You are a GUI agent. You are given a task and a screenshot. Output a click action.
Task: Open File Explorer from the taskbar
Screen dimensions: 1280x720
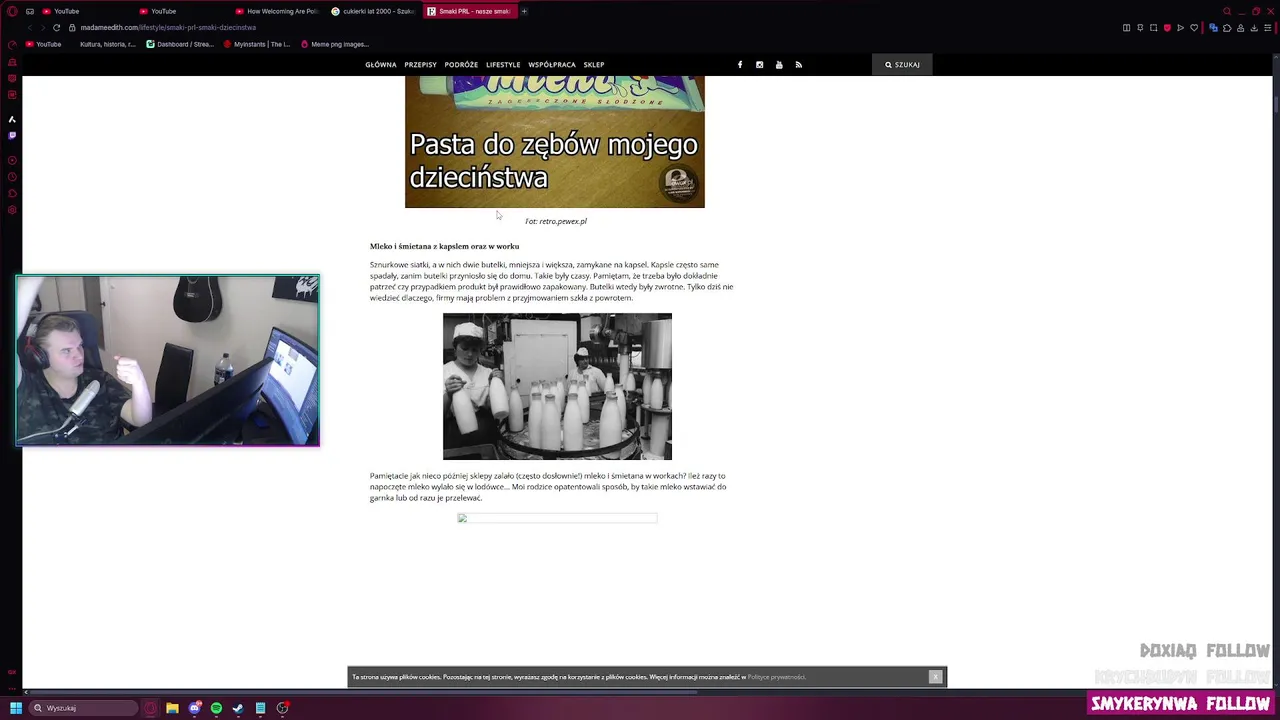172,708
